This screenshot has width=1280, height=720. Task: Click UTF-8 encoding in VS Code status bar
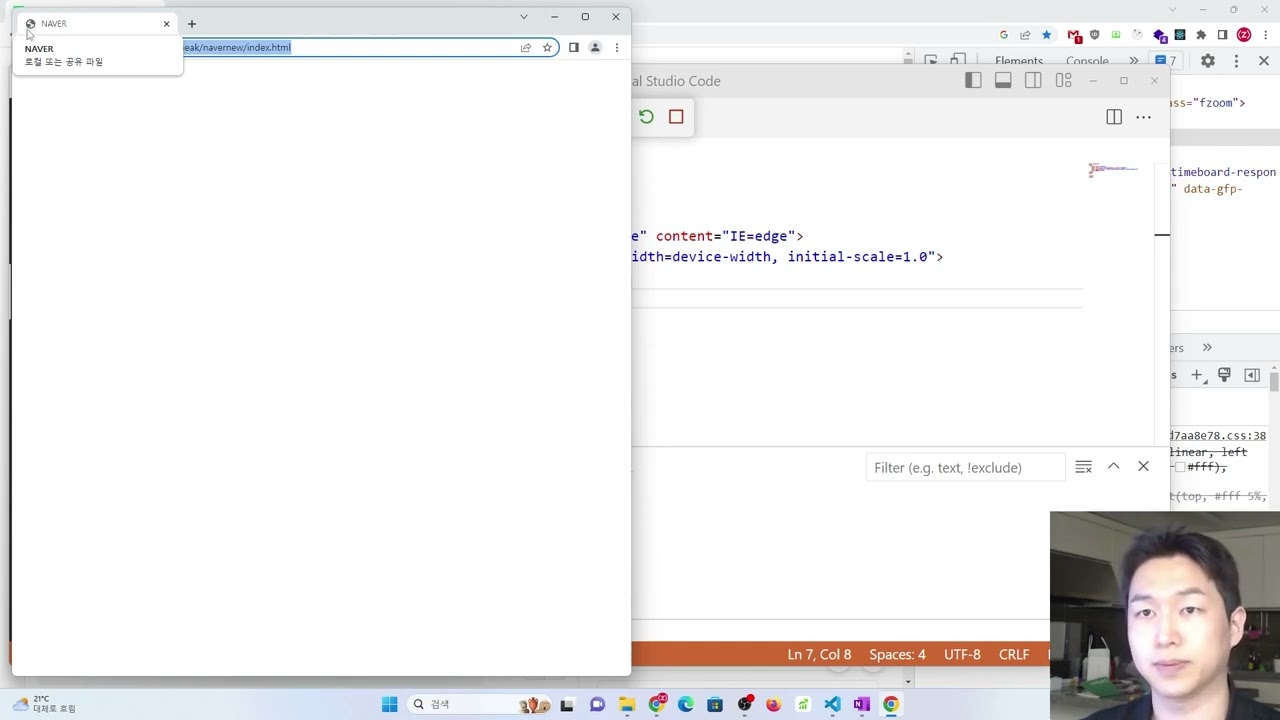tap(962, 655)
